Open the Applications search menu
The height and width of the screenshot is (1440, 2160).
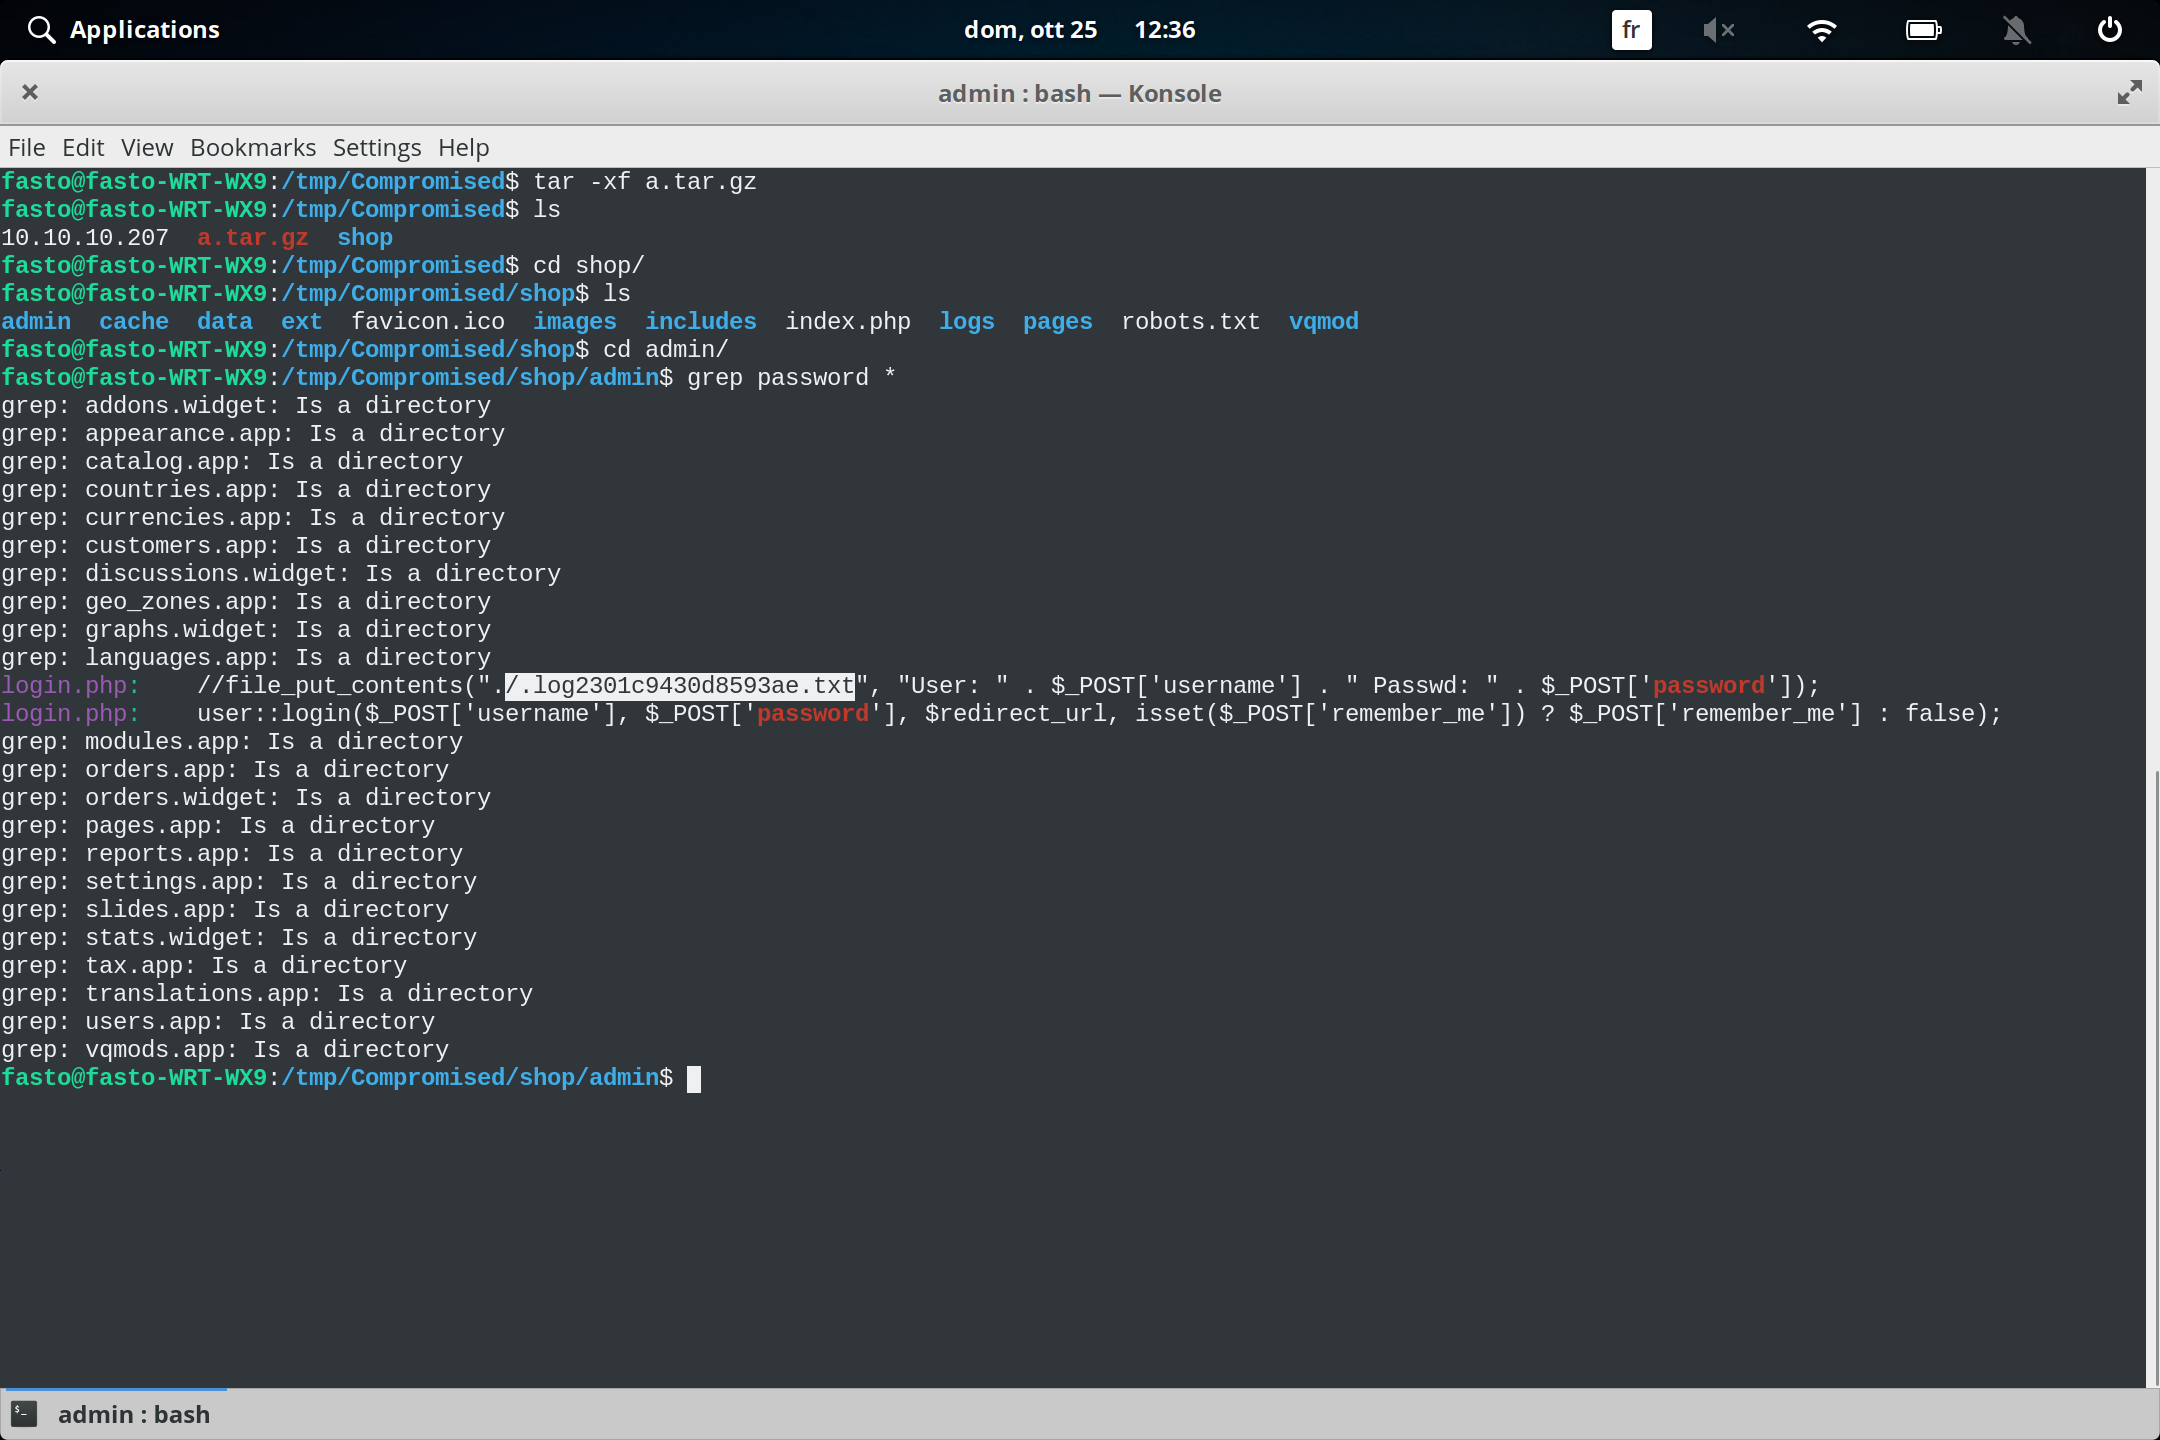tap(123, 29)
